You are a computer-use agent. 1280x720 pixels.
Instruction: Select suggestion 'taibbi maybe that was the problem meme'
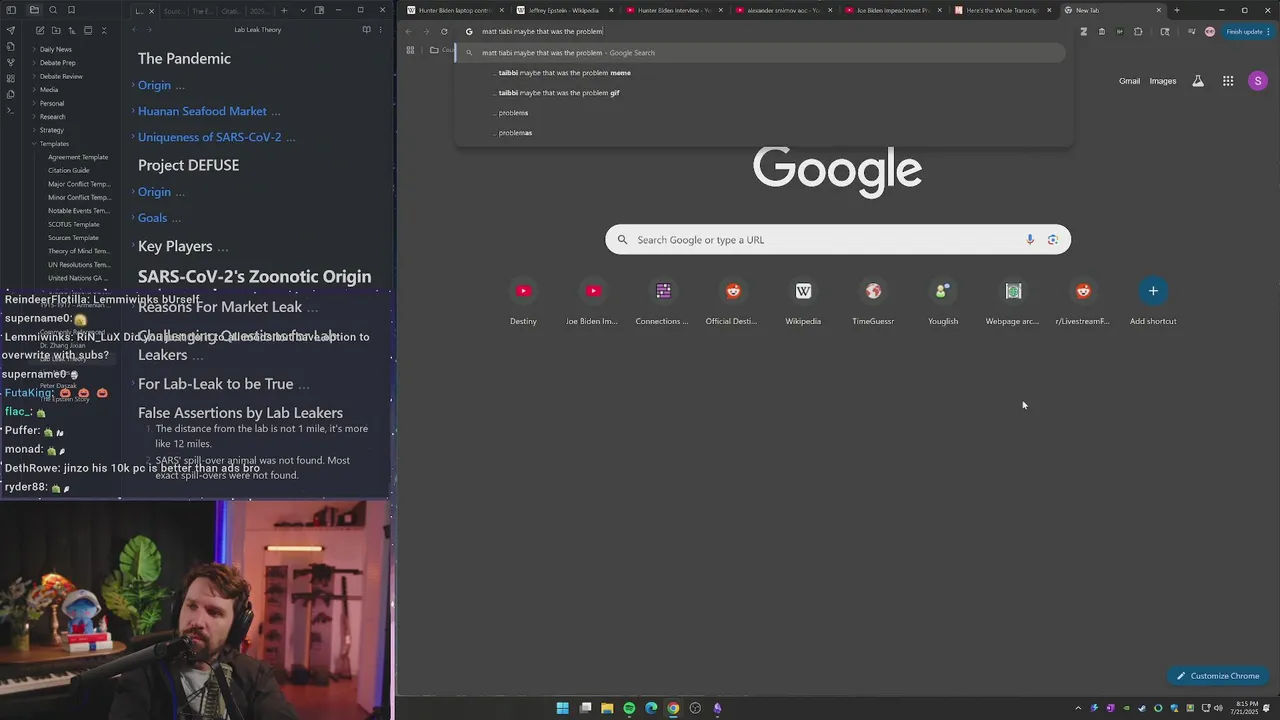[x=762, y=73]
